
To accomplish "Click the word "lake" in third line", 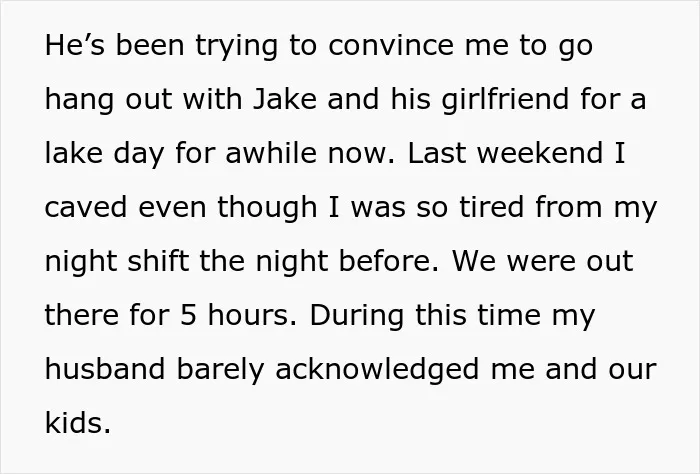I will point(74,153).
